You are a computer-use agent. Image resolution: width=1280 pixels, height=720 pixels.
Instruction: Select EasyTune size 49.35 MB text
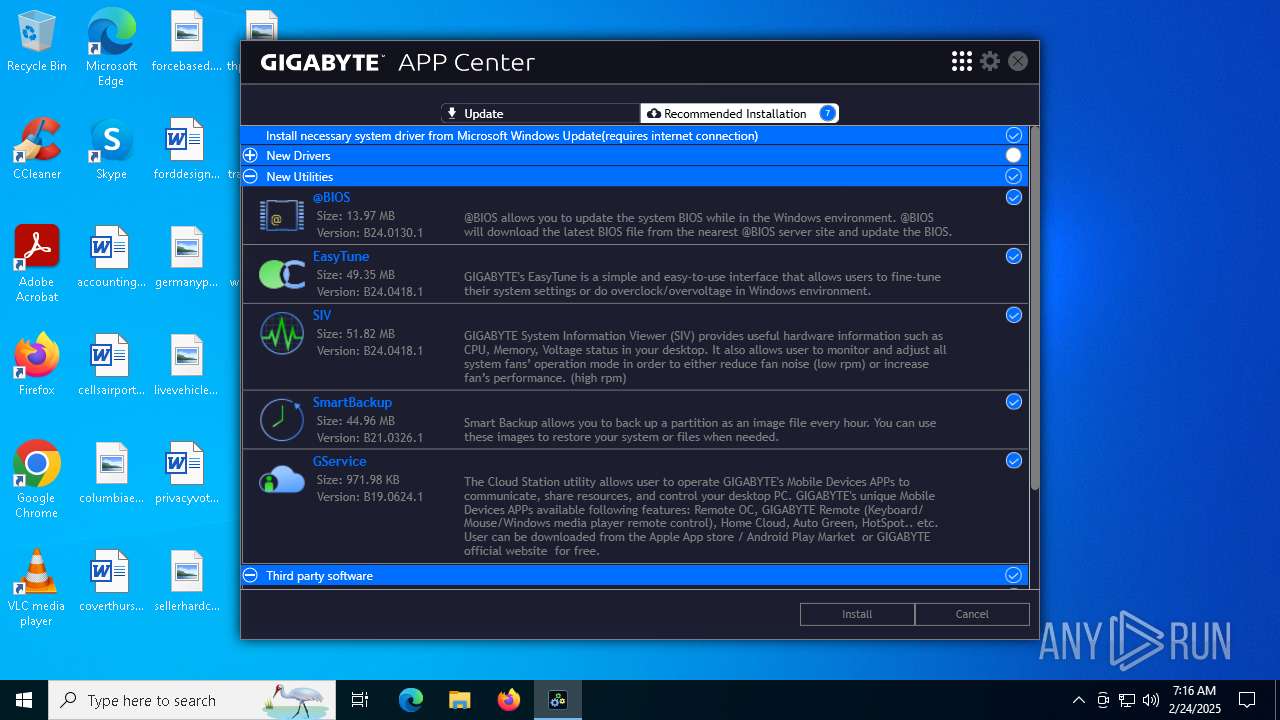tap(356, 275)
